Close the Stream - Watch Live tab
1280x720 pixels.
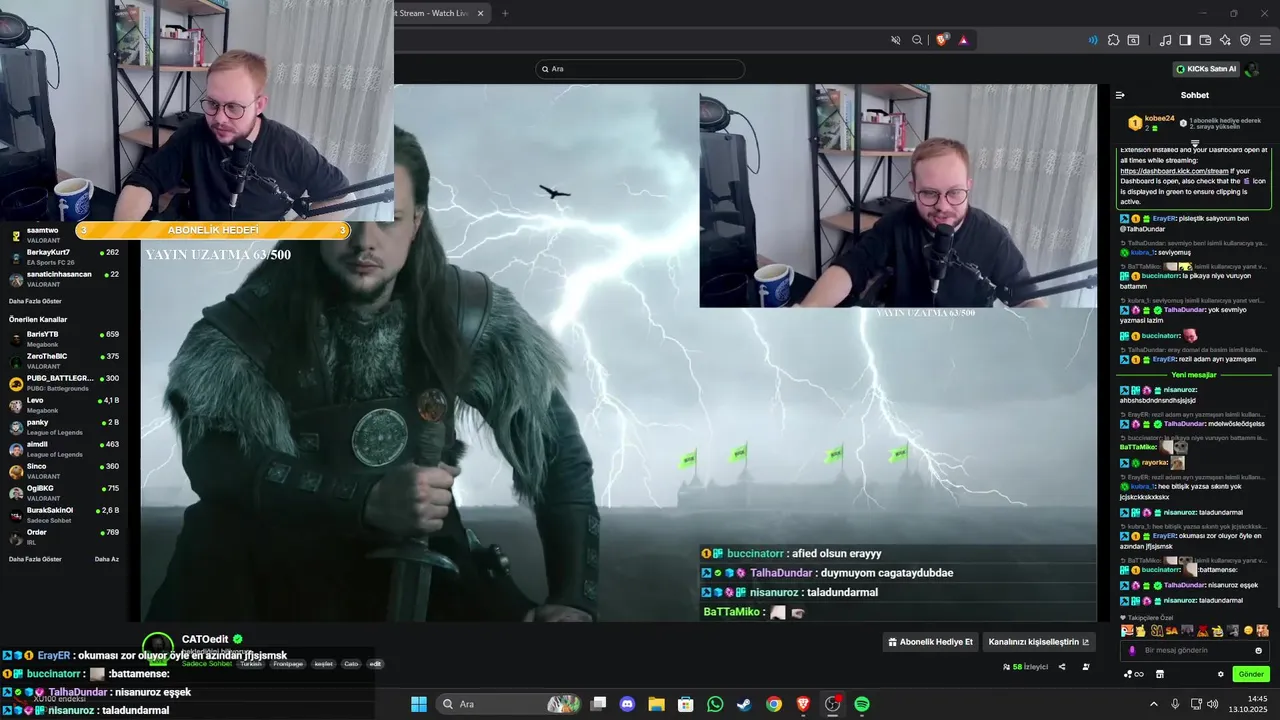click(x=480, y=13)
